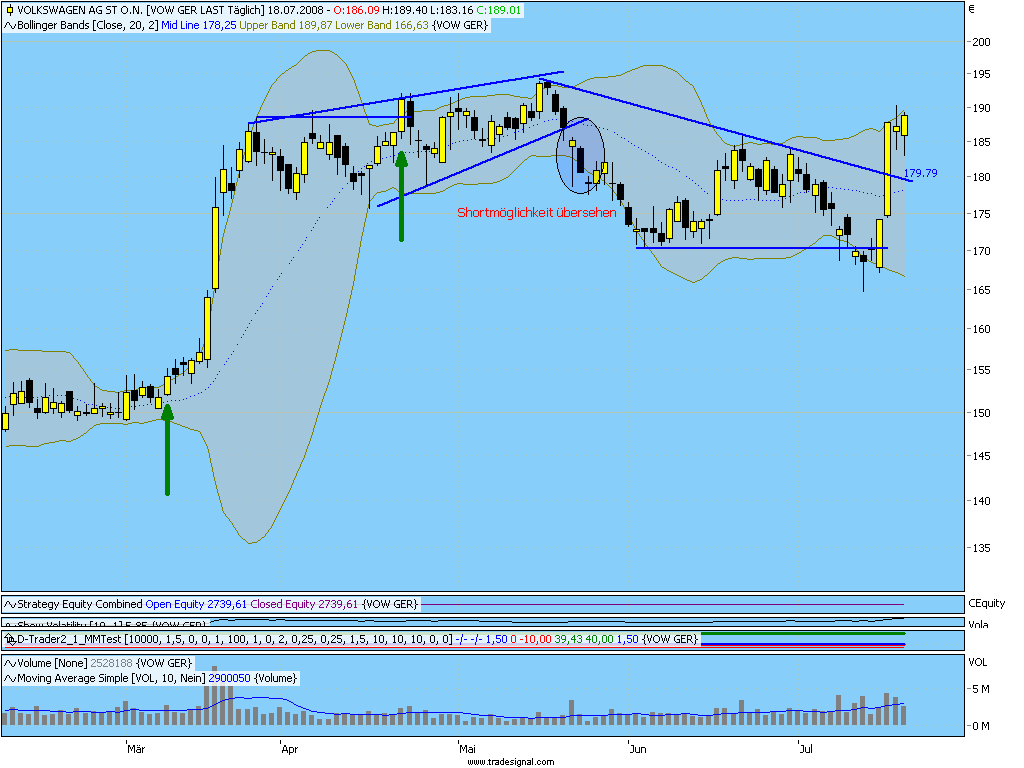Click the open price O:186.09
The height and width of the screenshot is (768, 1024).
click(356, 10)
